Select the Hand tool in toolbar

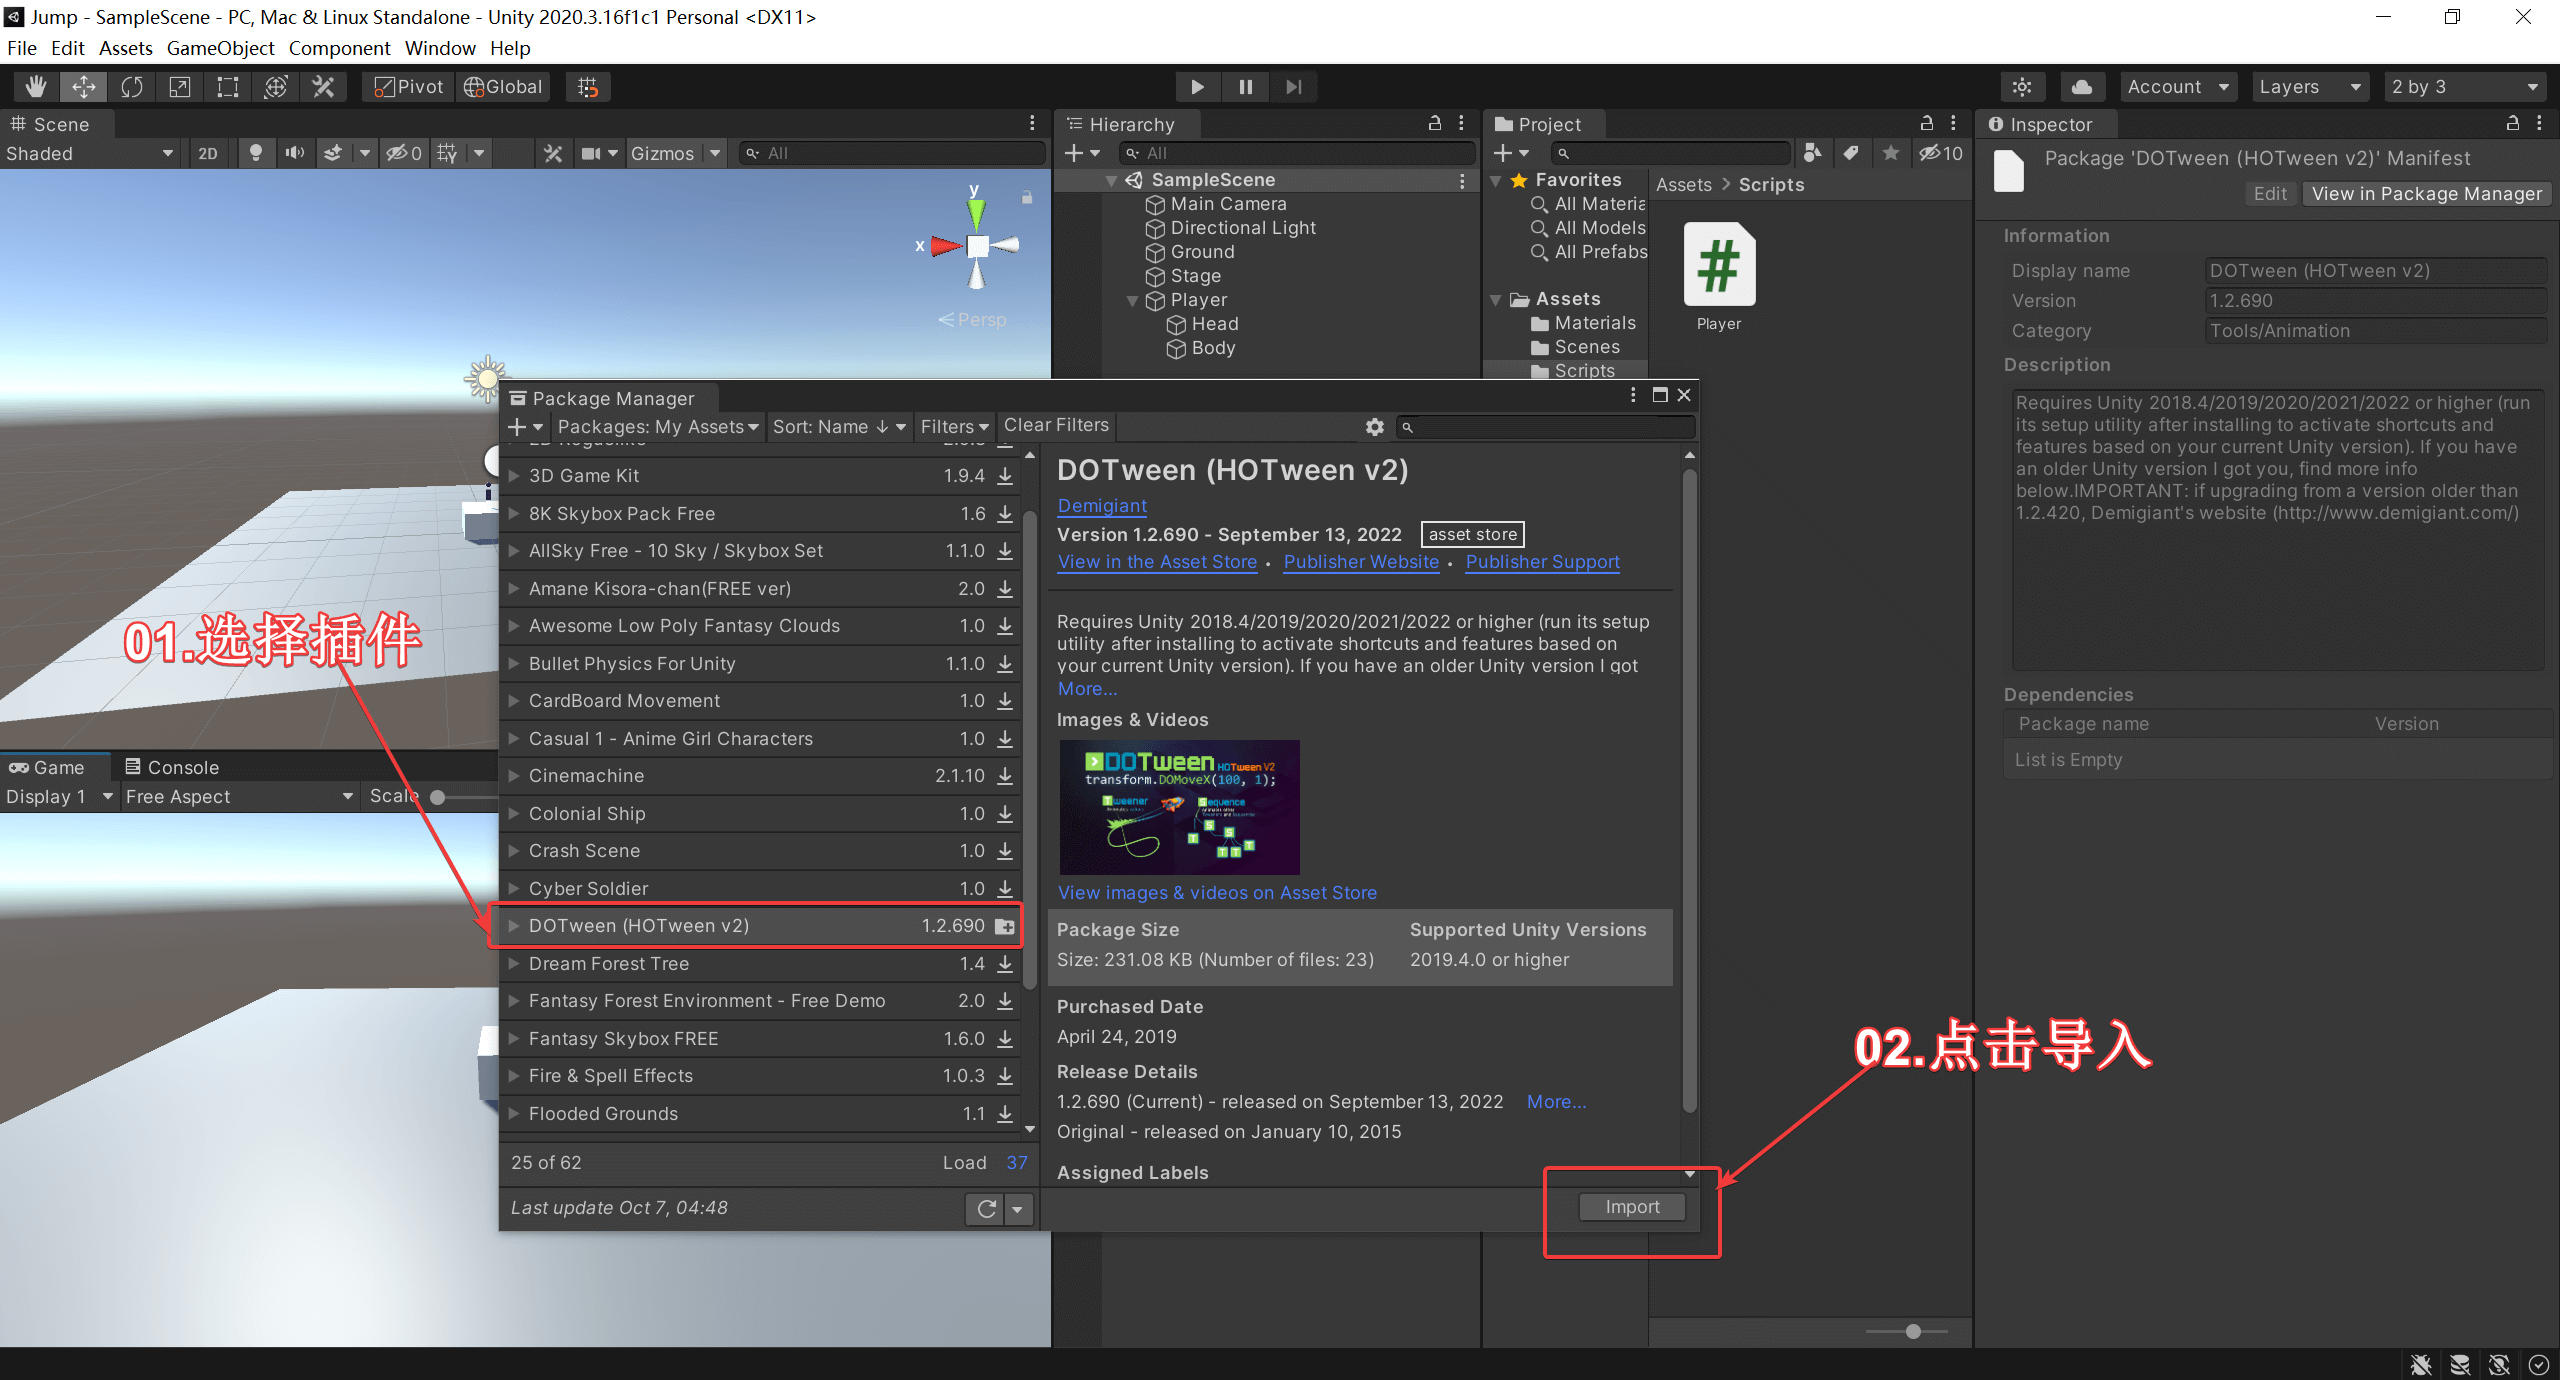(x=36, y=87)
